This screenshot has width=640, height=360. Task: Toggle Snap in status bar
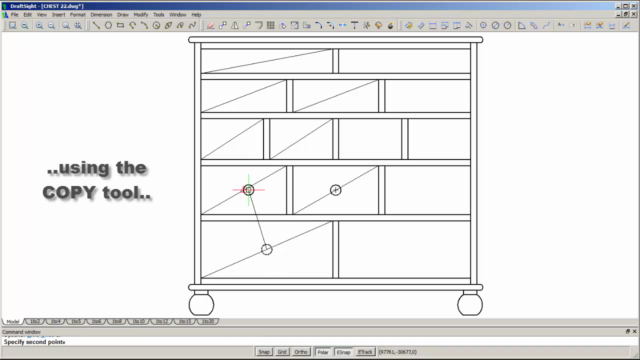[264, 352]
